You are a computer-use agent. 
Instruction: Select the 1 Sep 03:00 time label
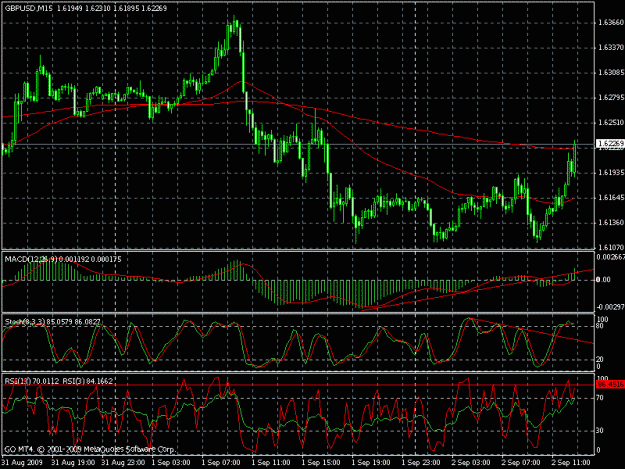pos(171,463)
